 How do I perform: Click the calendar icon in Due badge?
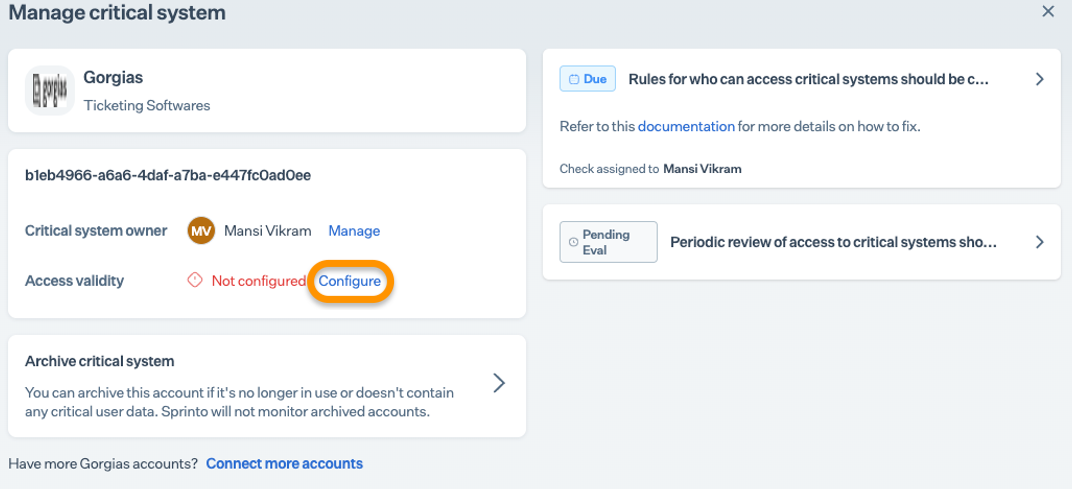(574, 79)
